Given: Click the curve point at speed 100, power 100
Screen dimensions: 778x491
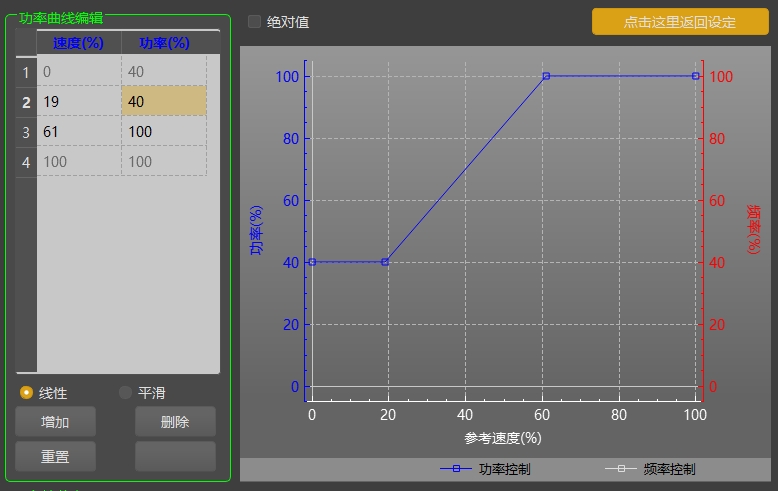Looking at the screenshot, I should click(x=696, y=76).
